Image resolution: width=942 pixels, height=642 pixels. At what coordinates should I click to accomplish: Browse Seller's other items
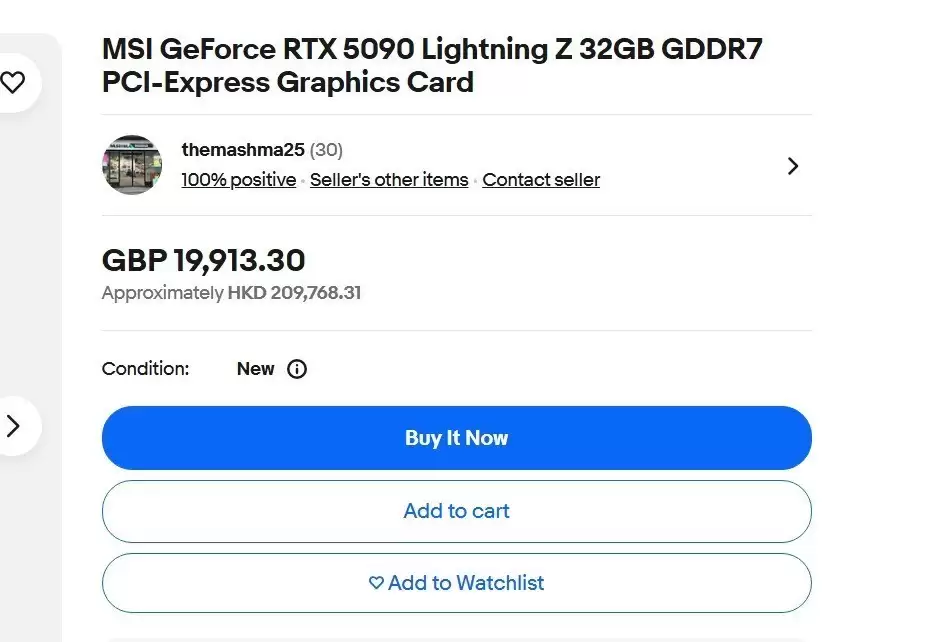[x=389, y=180]
